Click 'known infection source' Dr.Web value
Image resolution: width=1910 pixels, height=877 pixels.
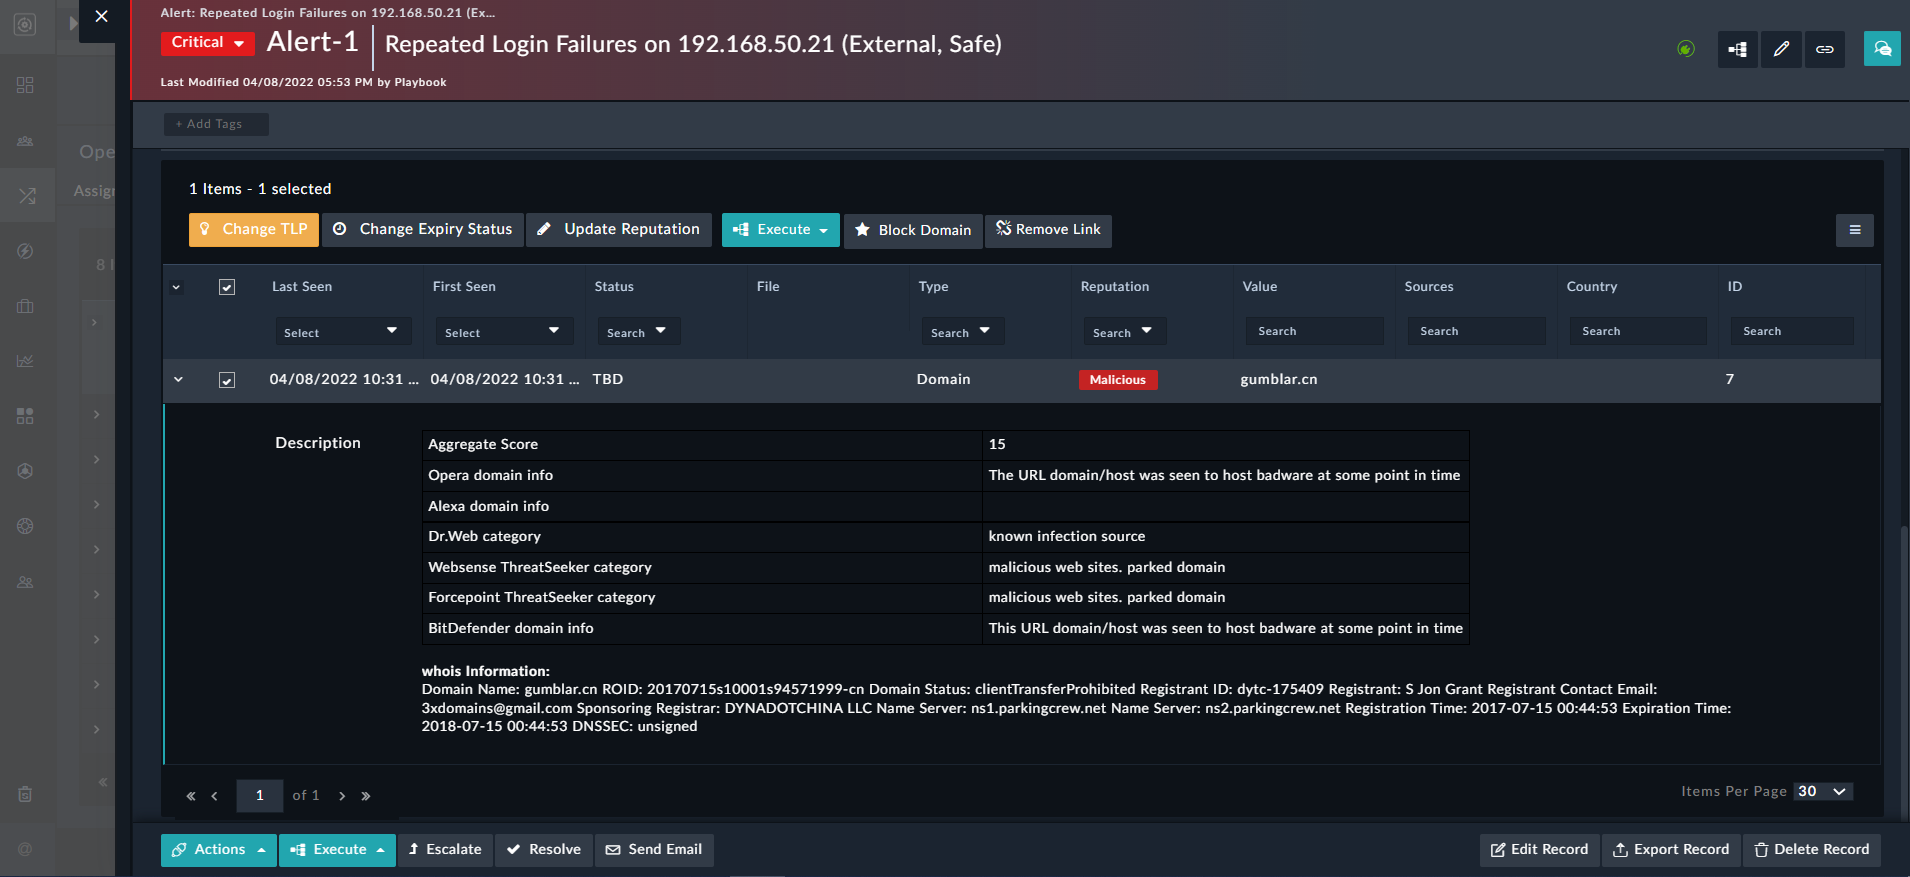[1067, 537]
